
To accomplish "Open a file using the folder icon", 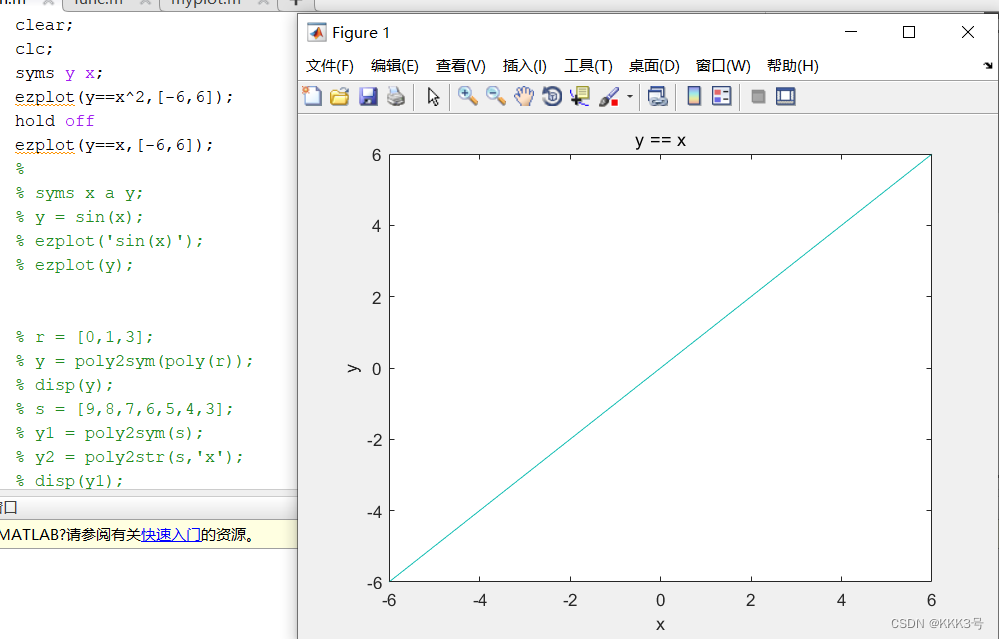I will (x=340, y=96).
